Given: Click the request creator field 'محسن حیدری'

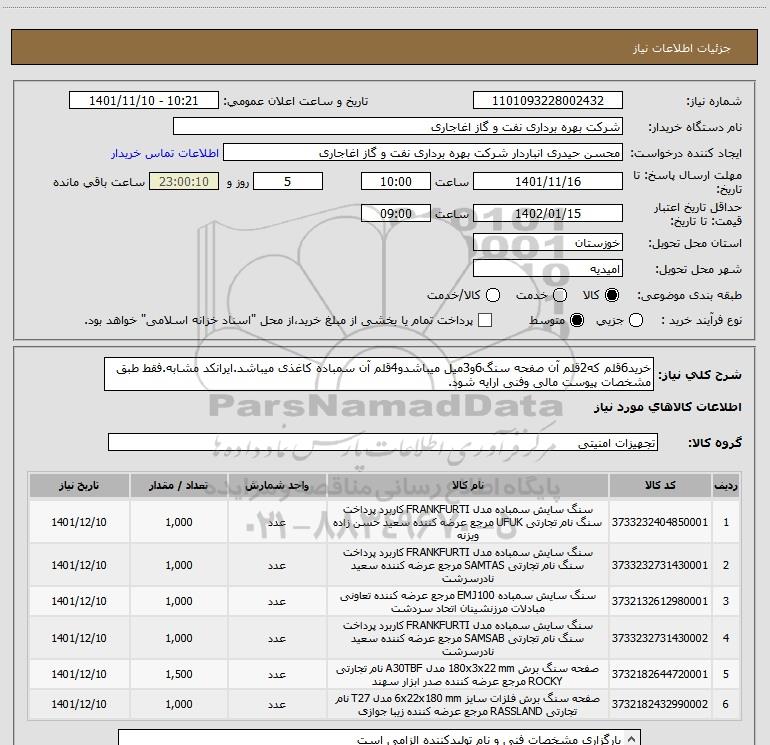Looking at the screenshot, I should pyautogui.click(x=423, y=153).
